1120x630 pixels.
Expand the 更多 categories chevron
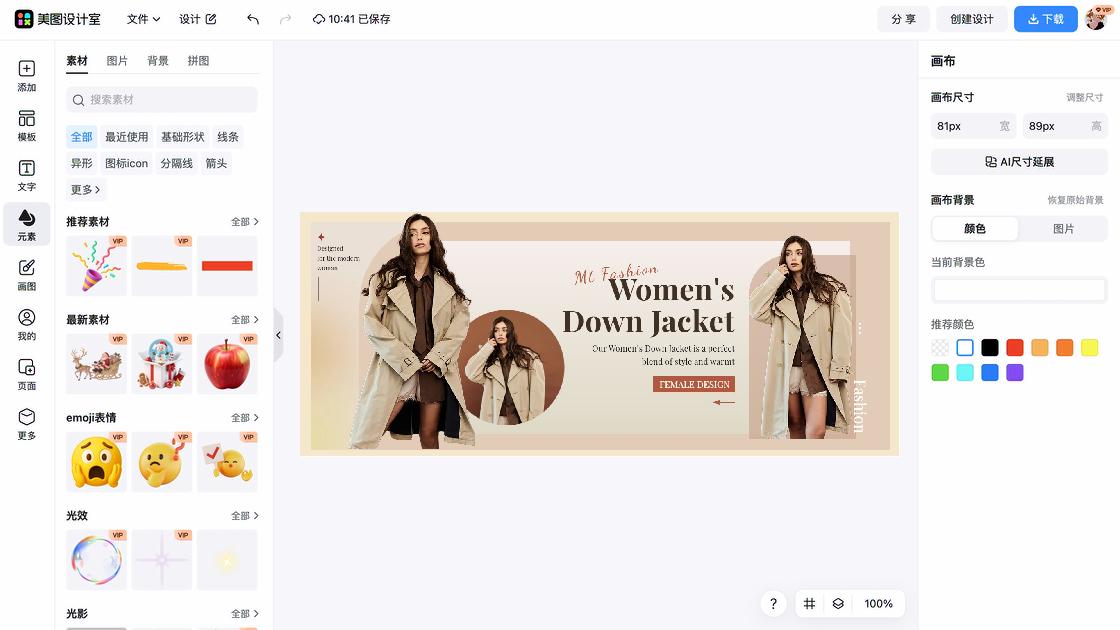(x=86, y=190)
